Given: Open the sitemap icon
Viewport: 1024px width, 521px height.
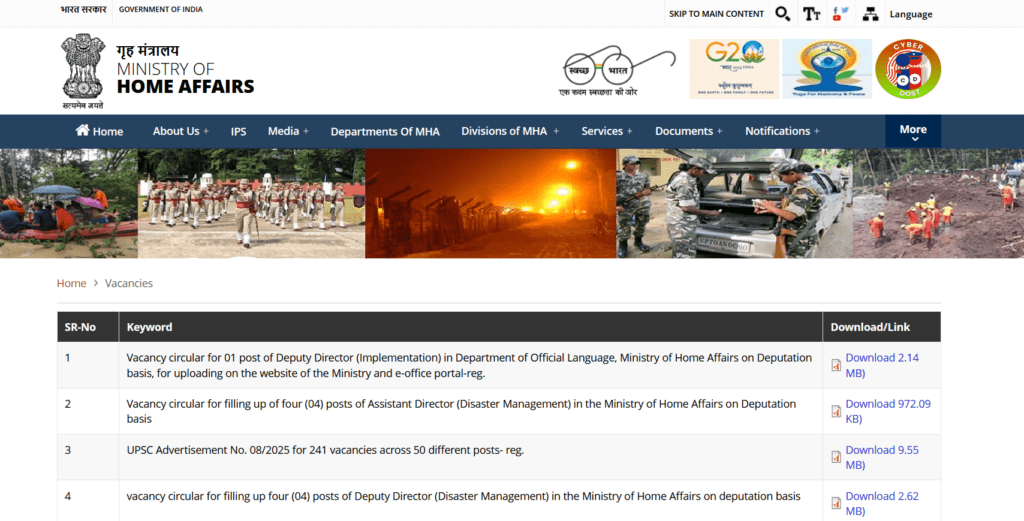Looking at the screenshot, I should click(x=870, y=14).
